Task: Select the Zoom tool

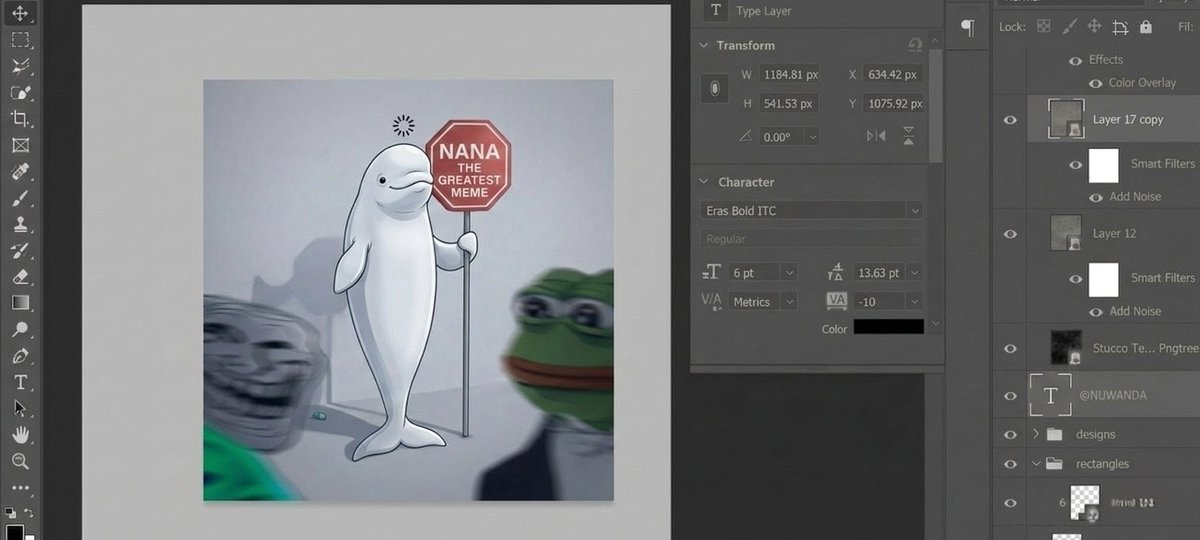Action: [20, 460]
